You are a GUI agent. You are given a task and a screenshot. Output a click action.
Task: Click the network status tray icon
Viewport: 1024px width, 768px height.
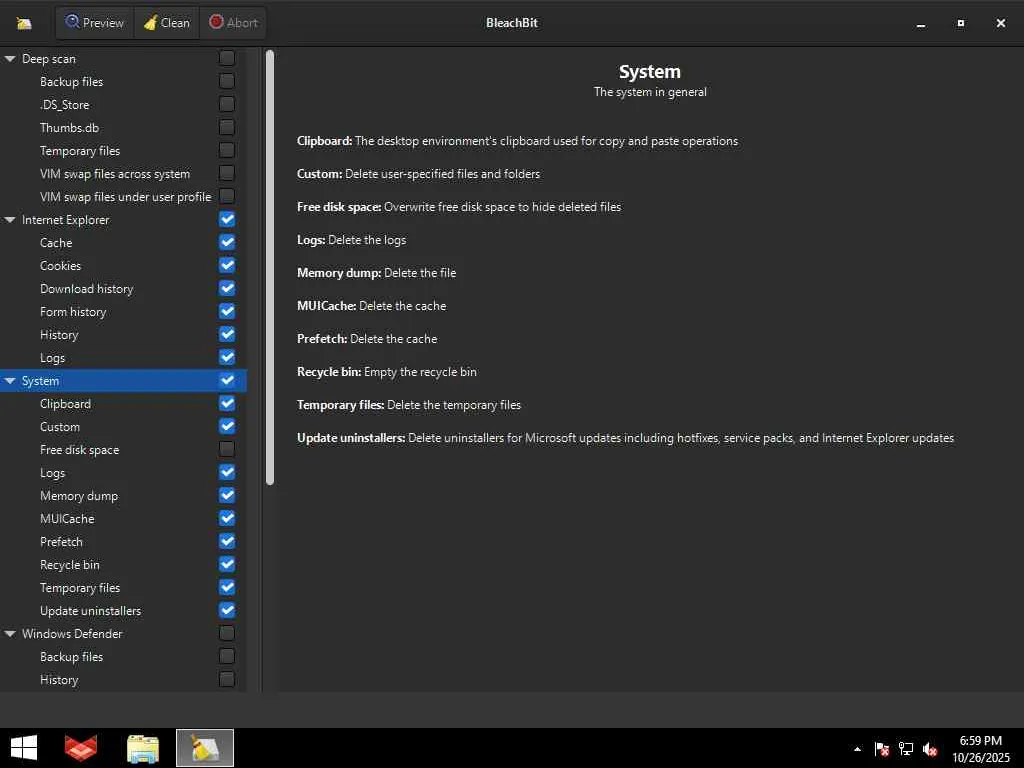coord(906,749)
